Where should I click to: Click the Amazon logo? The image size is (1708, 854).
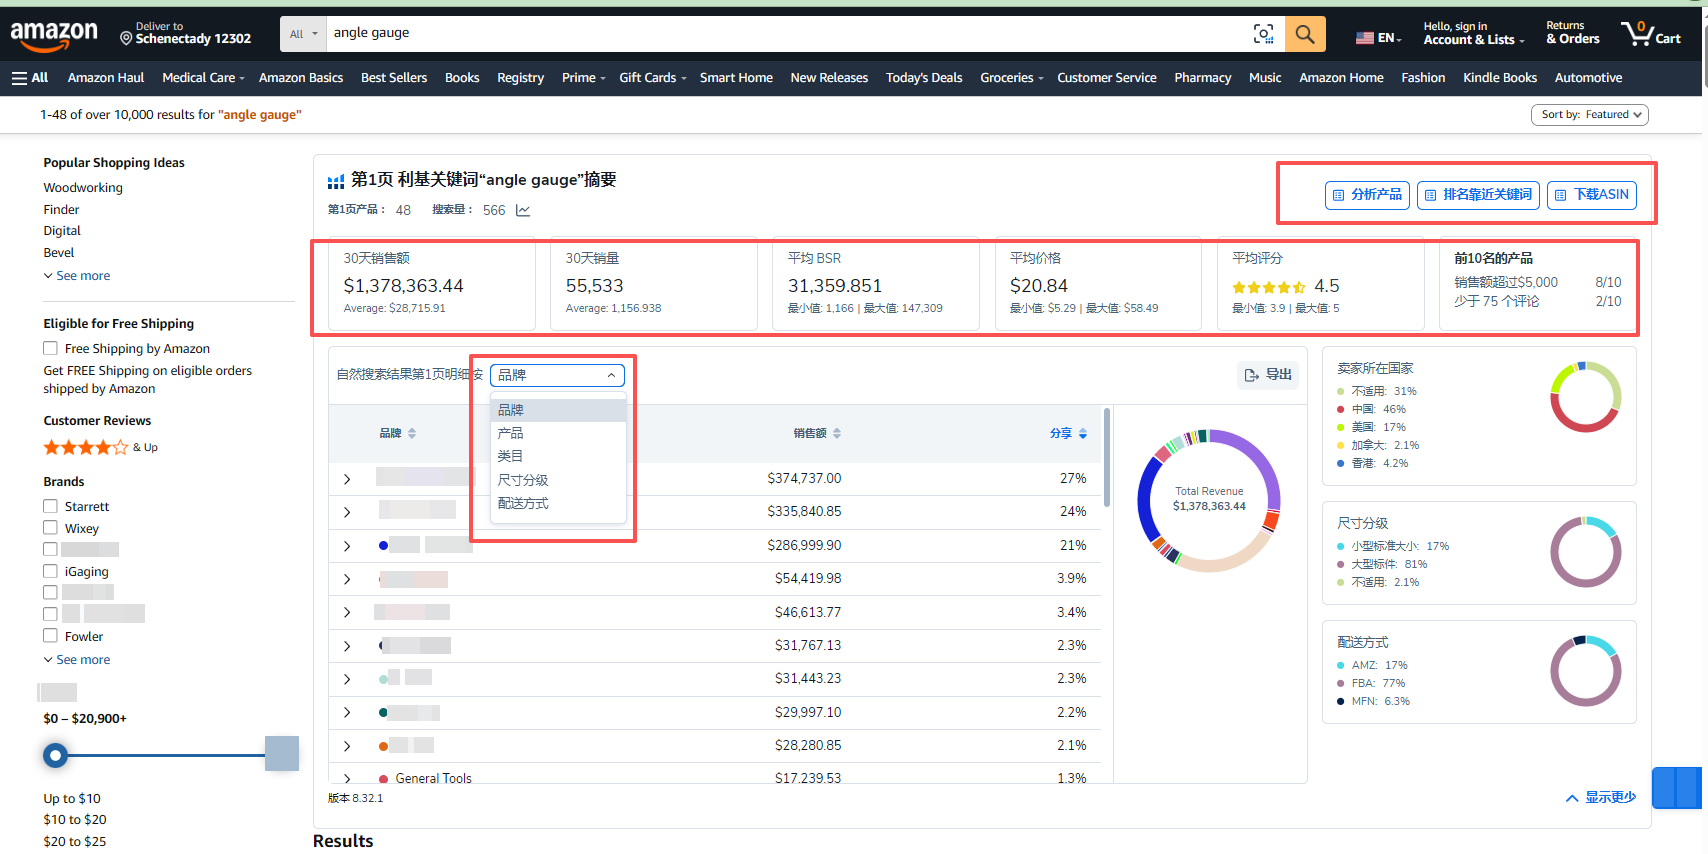(54, 36)
